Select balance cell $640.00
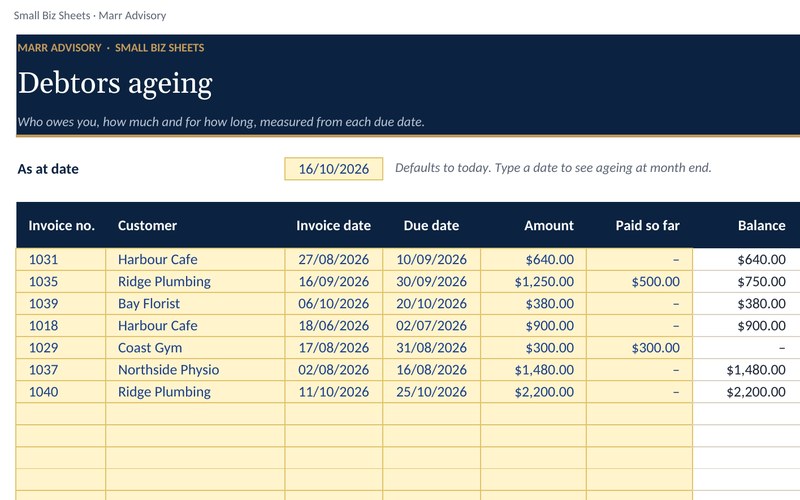Viewport: 800px width, 500px height. (746, 259)
